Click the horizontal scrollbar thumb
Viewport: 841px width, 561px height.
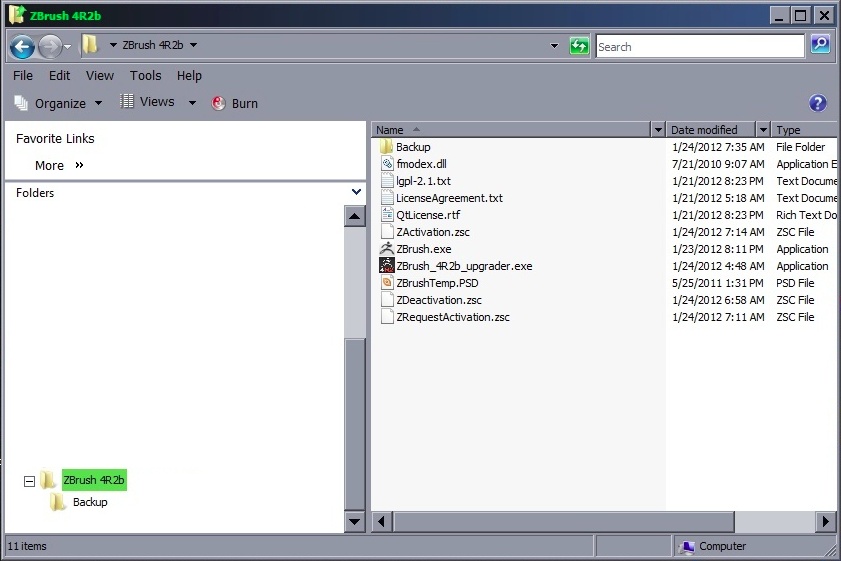(x=563, y=521)
